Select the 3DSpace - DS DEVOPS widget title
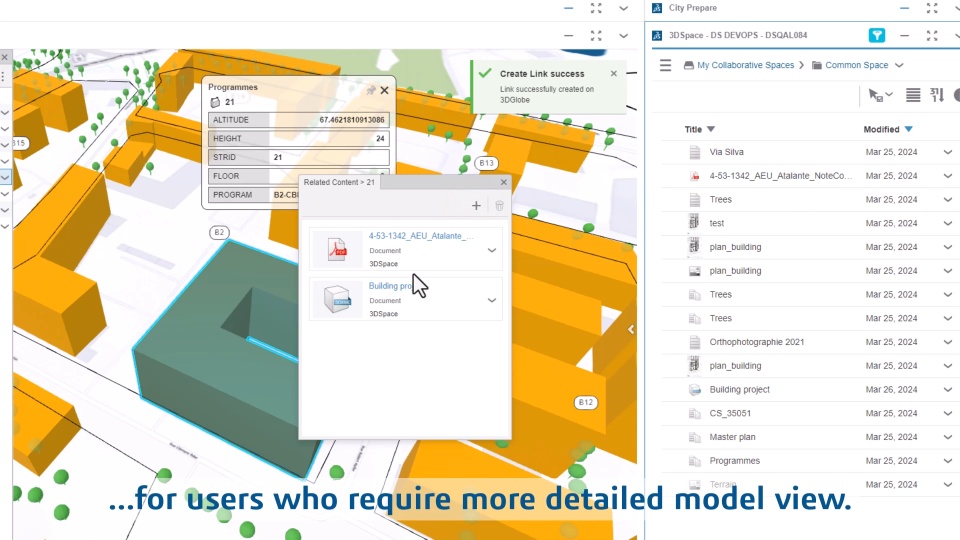 click(x=738, y=36)
